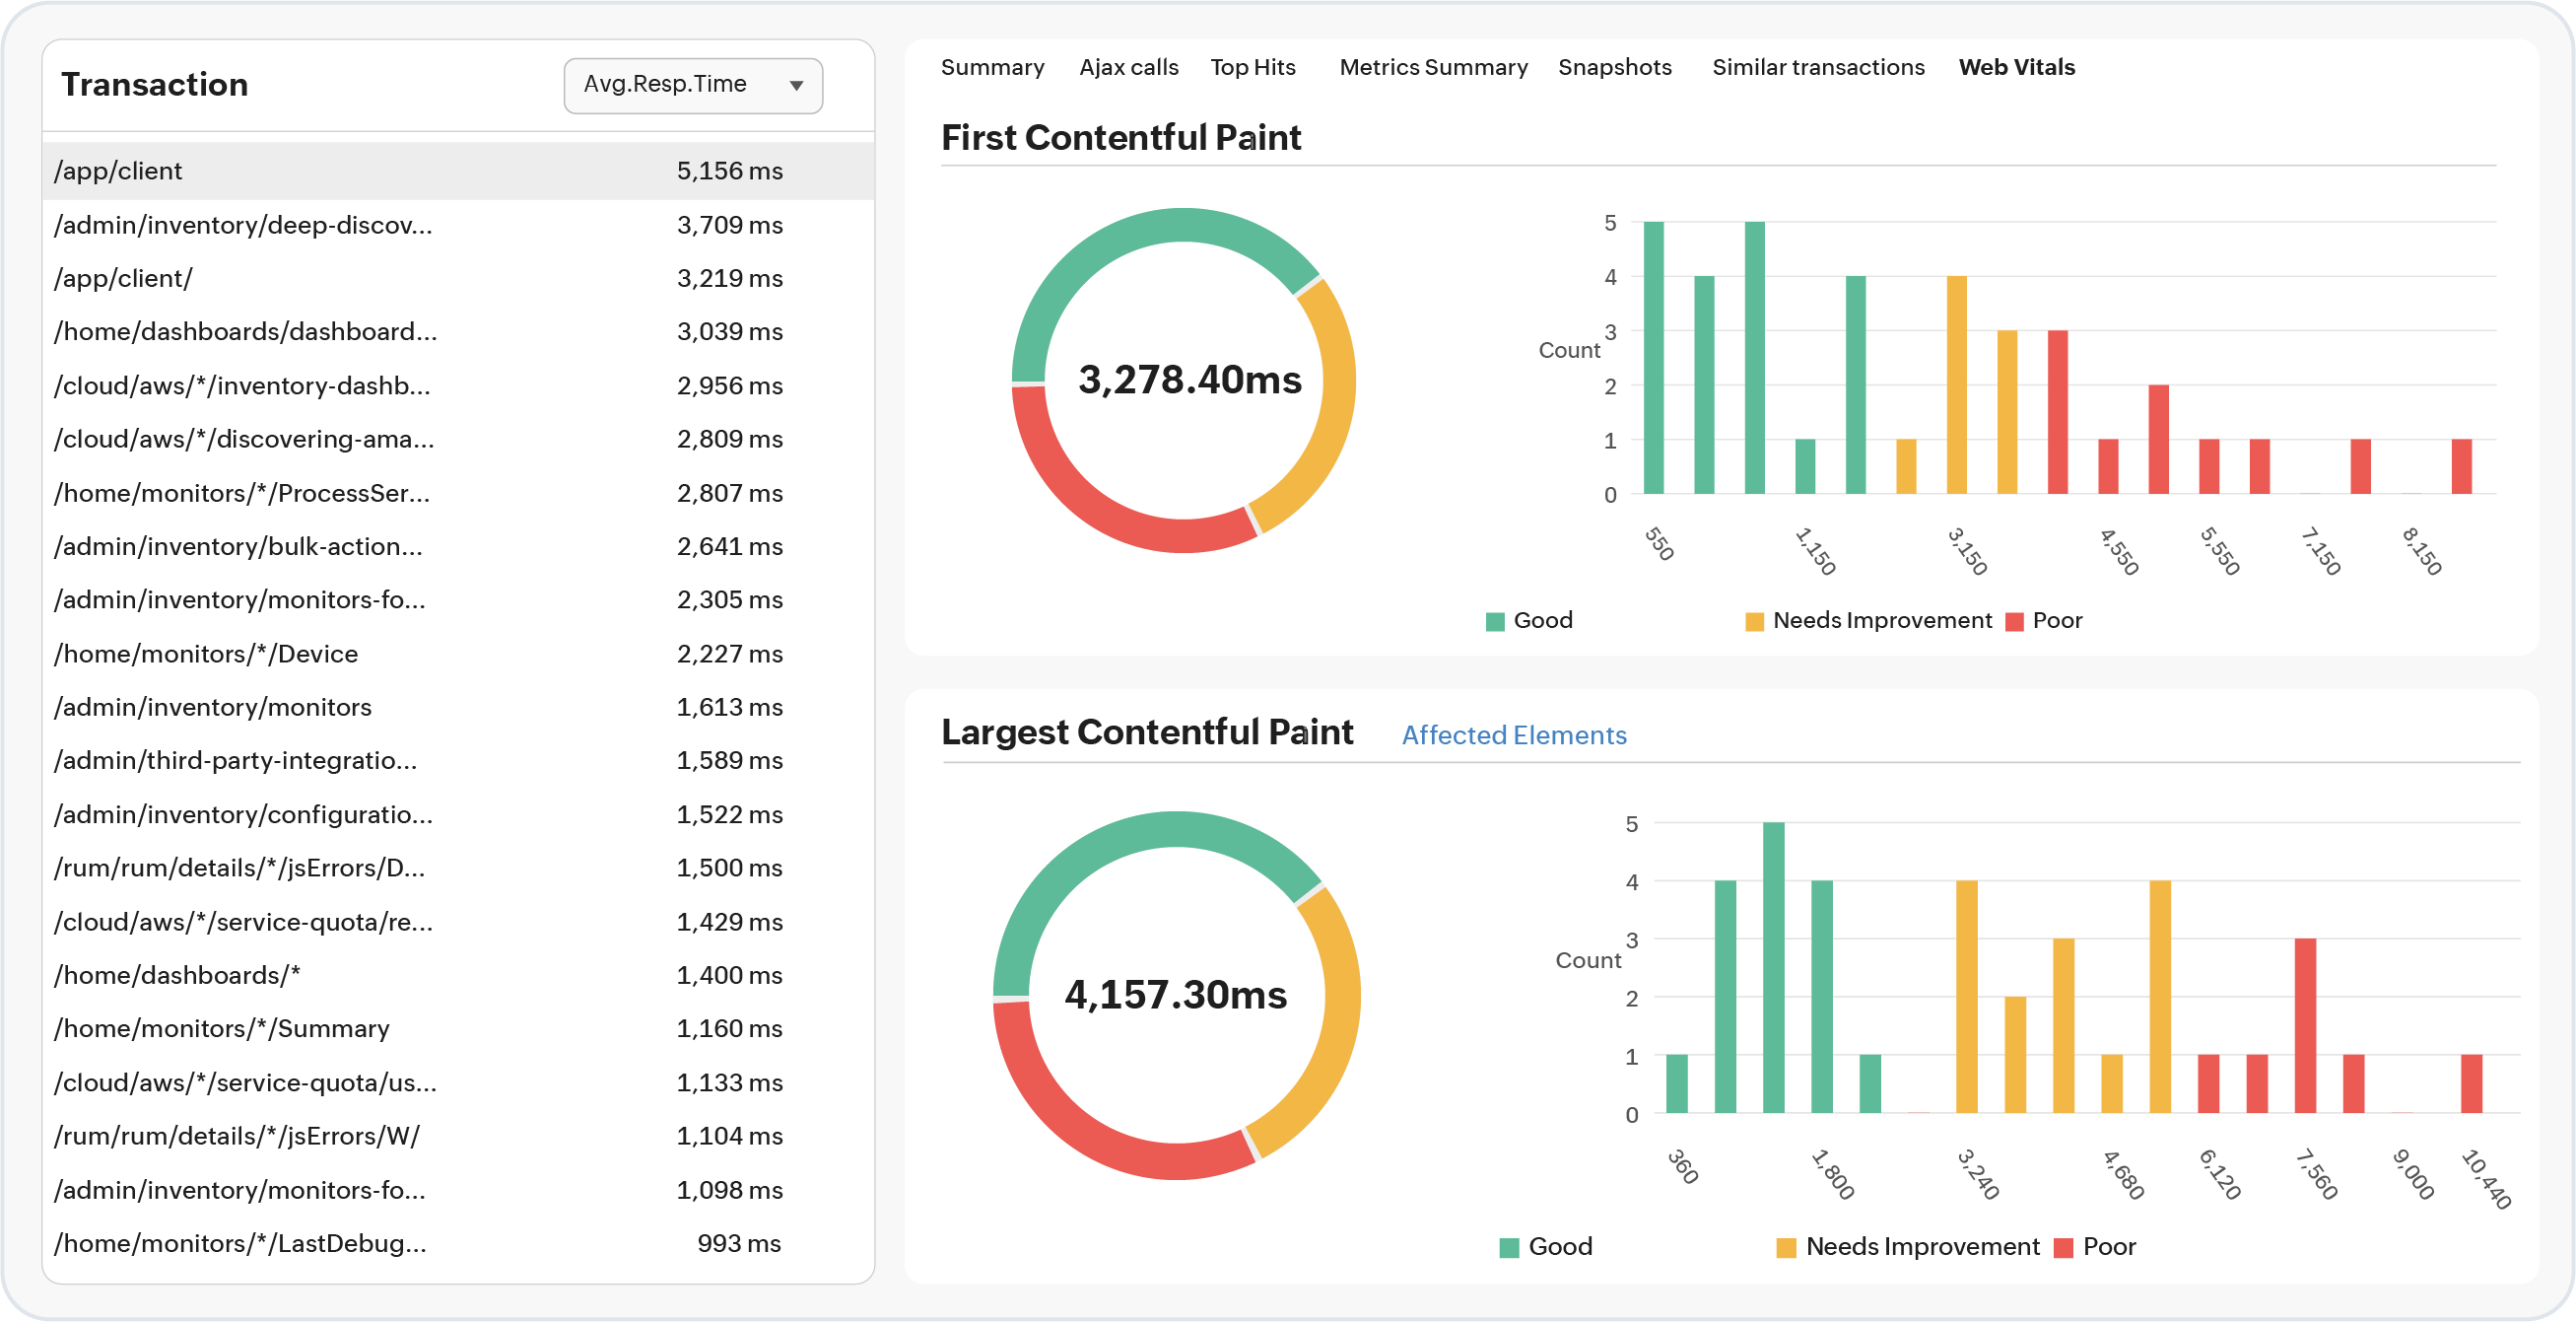Click the 4,157.30ms donut center value
The height and width of the screenshot is (1322, 2576).
(1175, 995)
